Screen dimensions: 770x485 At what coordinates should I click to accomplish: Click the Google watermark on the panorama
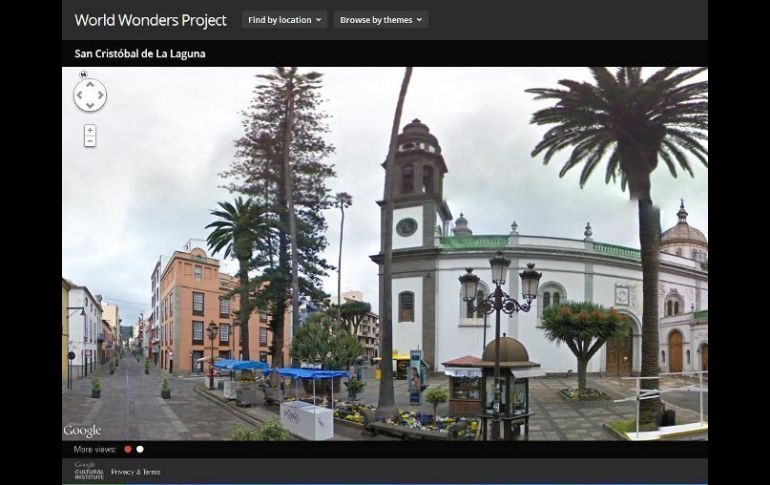(82, 431)
